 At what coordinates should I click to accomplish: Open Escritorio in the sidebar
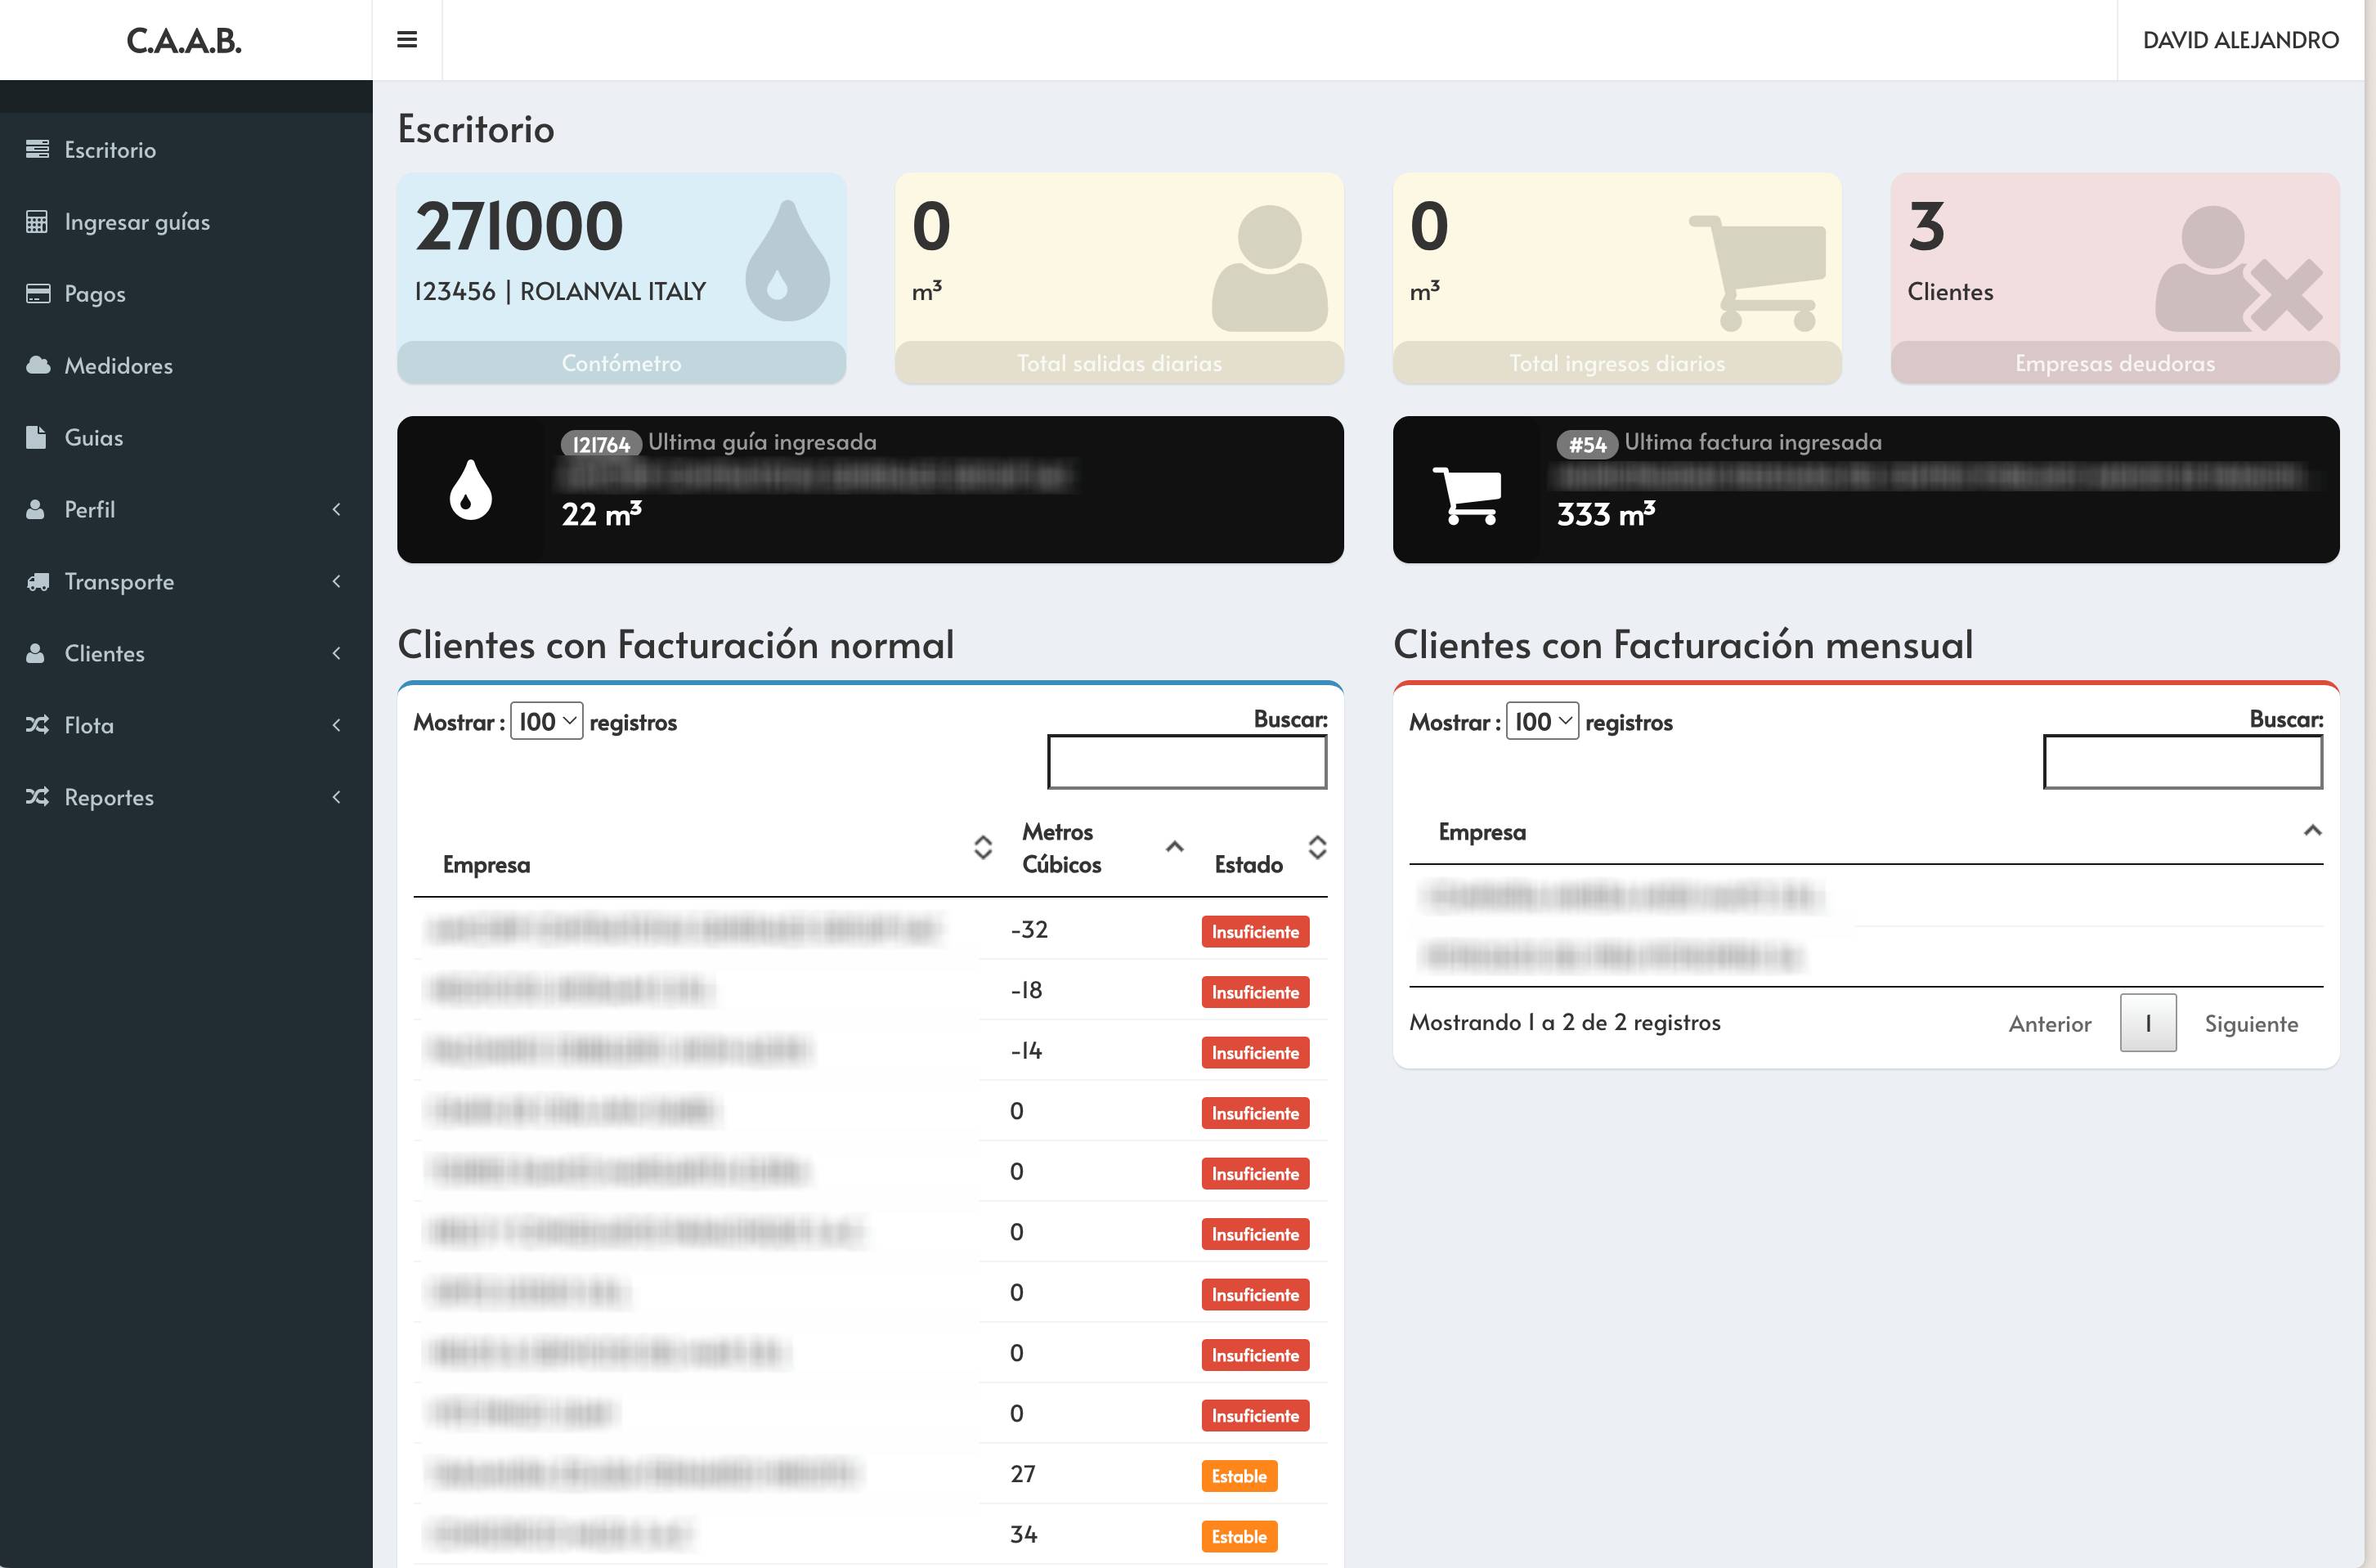point(186,149)
